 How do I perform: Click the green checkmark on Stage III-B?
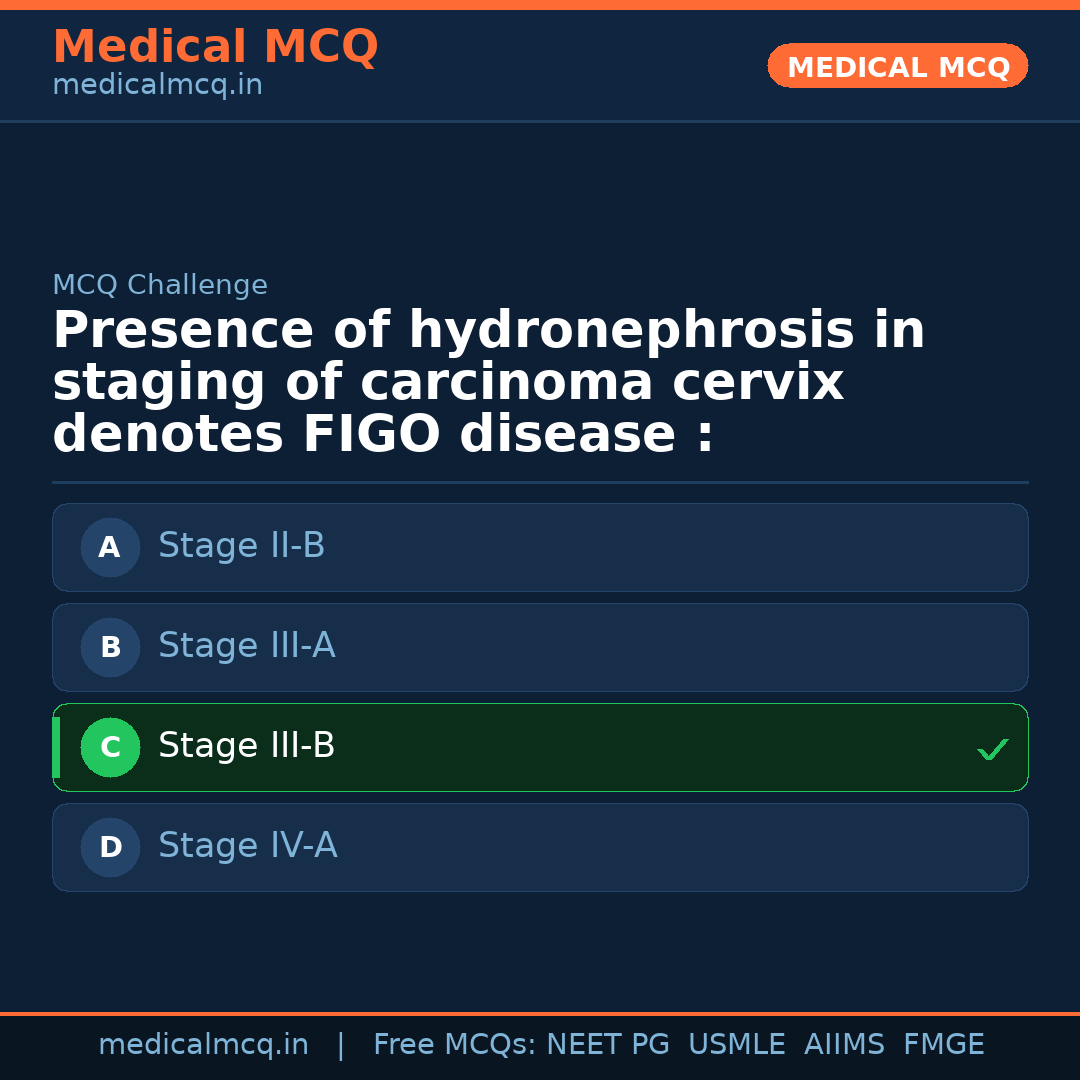[992, 749]
